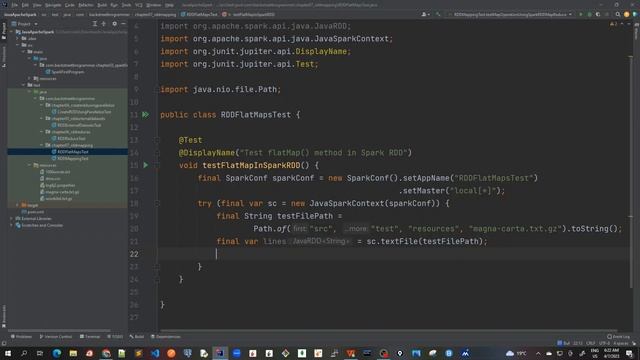Open the Build menu
Image resolution: width=640 pixels, height=360 pixels.
click(102, 5)
